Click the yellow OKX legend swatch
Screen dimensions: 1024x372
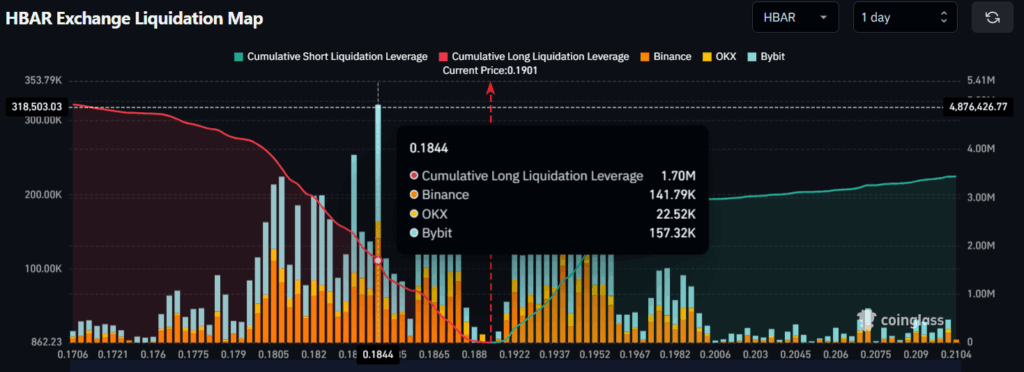(707, 56)
